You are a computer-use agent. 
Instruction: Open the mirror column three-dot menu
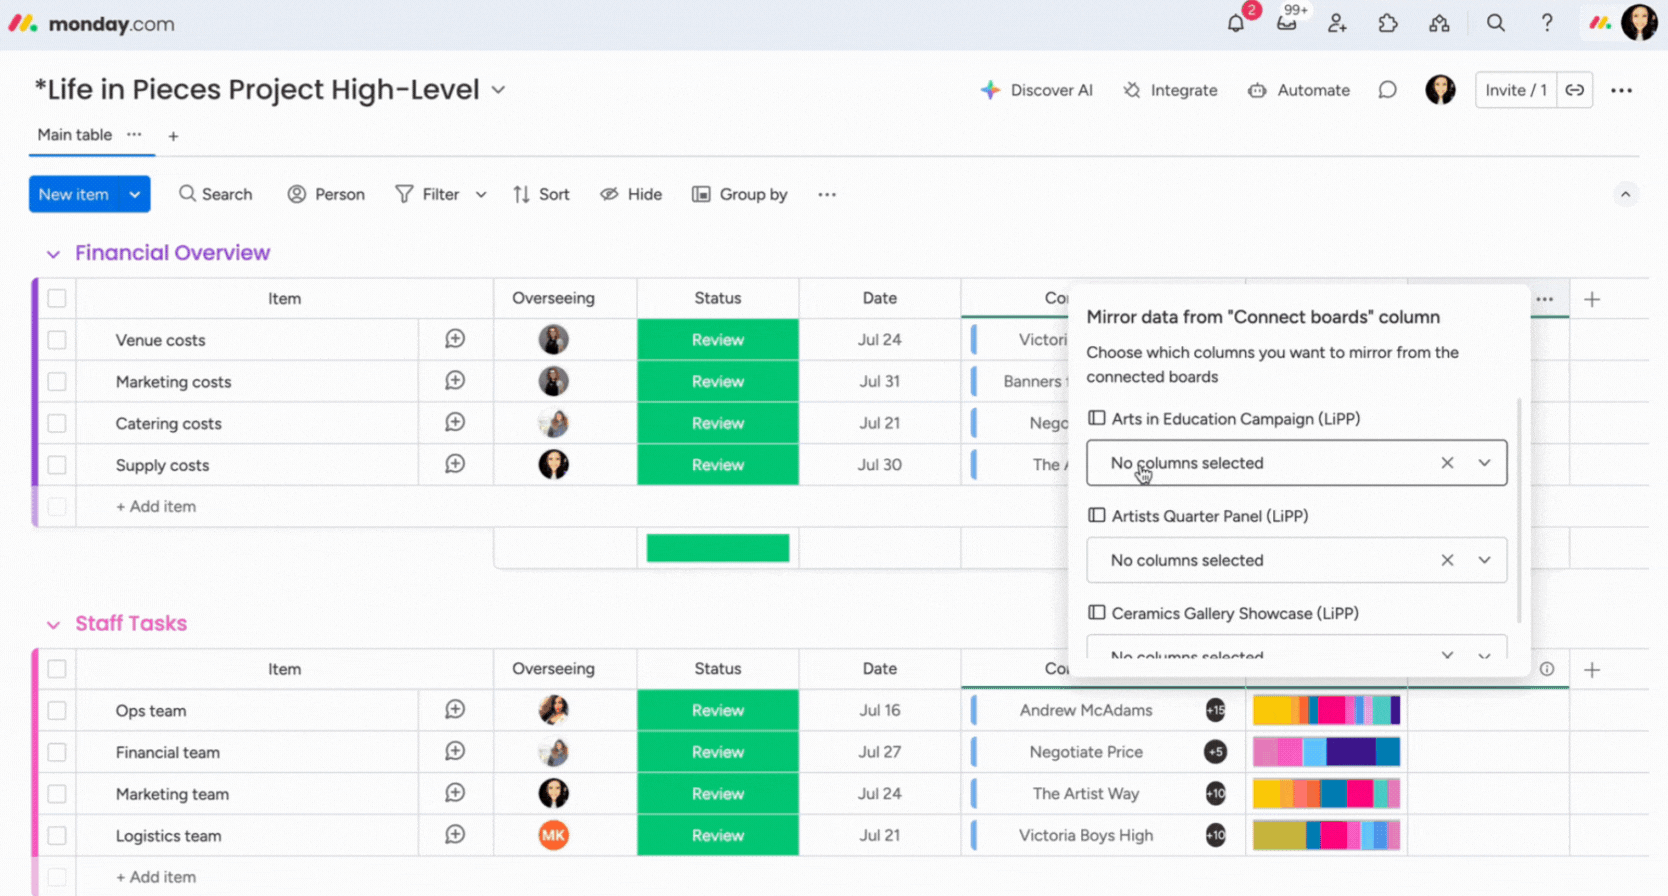click(1545, 299)
